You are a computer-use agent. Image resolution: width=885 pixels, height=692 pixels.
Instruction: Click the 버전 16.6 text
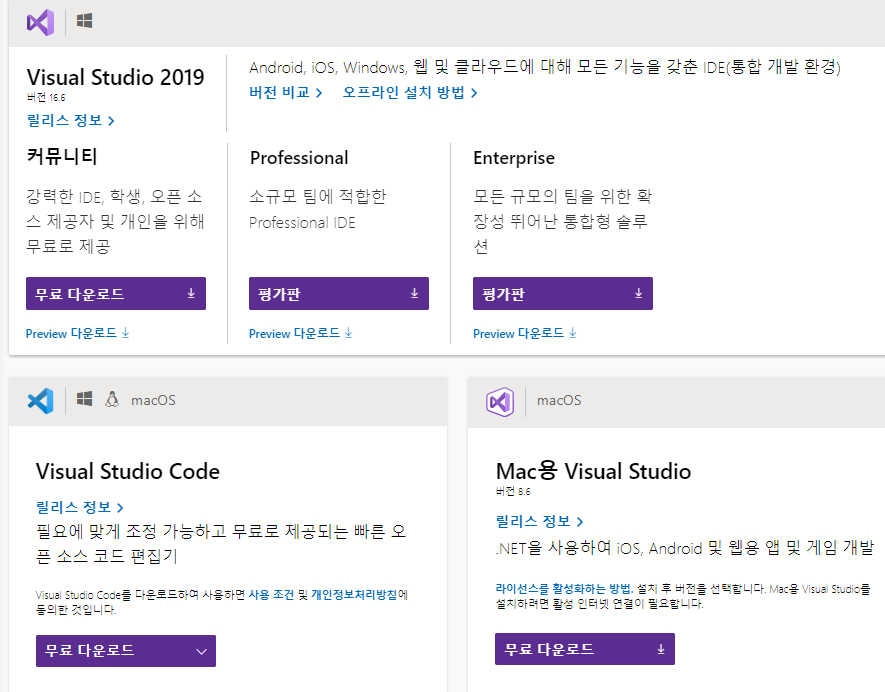pos(46,97)
